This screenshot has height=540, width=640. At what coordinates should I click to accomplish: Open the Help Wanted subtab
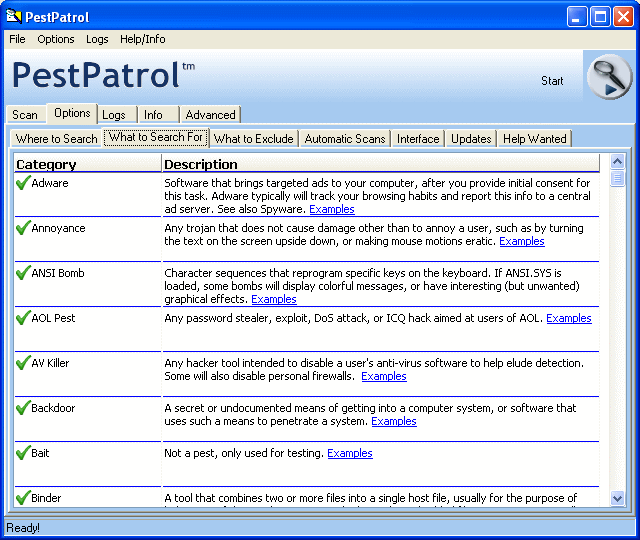pyautogui.click(x=534, y=139)
